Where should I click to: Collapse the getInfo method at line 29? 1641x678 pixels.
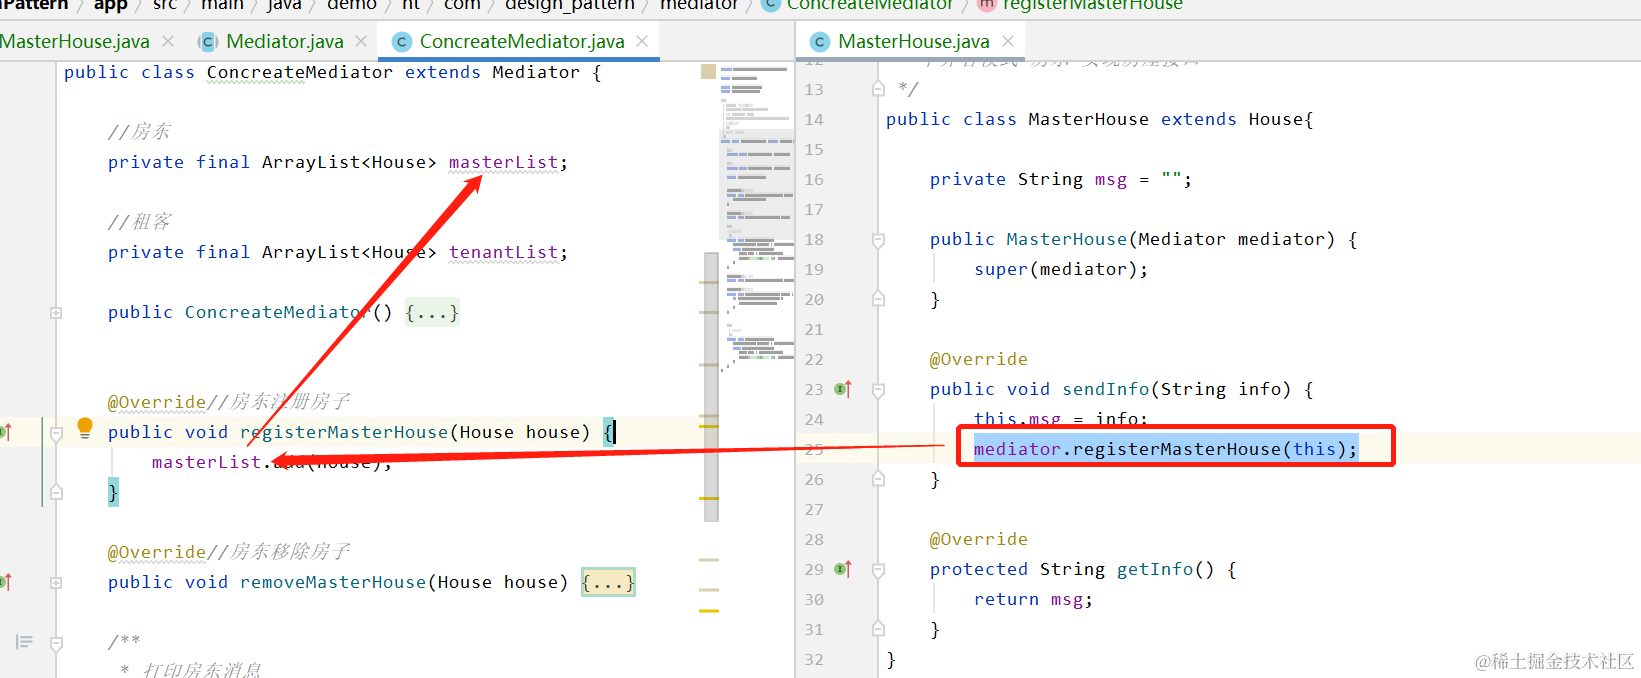878,570
